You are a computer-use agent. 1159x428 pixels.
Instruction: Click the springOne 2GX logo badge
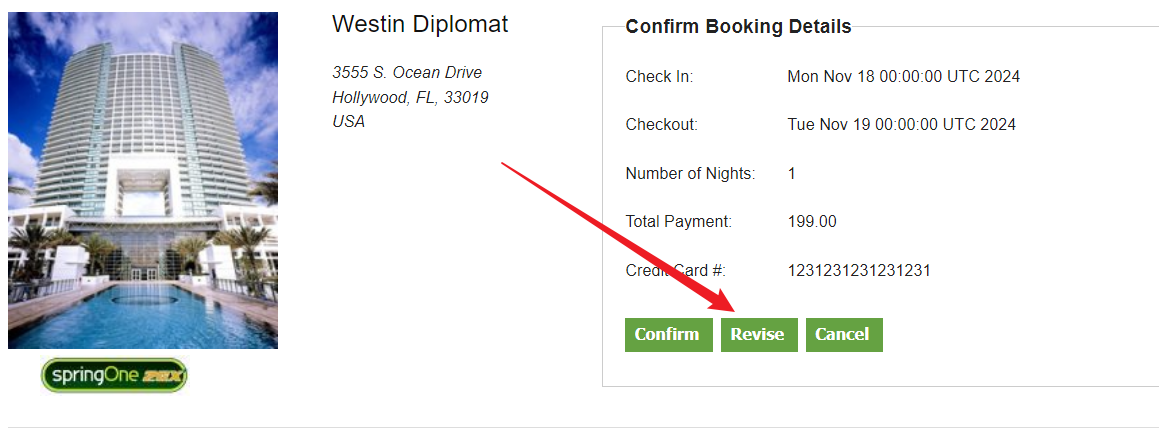pyautogui.click(x=114, y=375)
